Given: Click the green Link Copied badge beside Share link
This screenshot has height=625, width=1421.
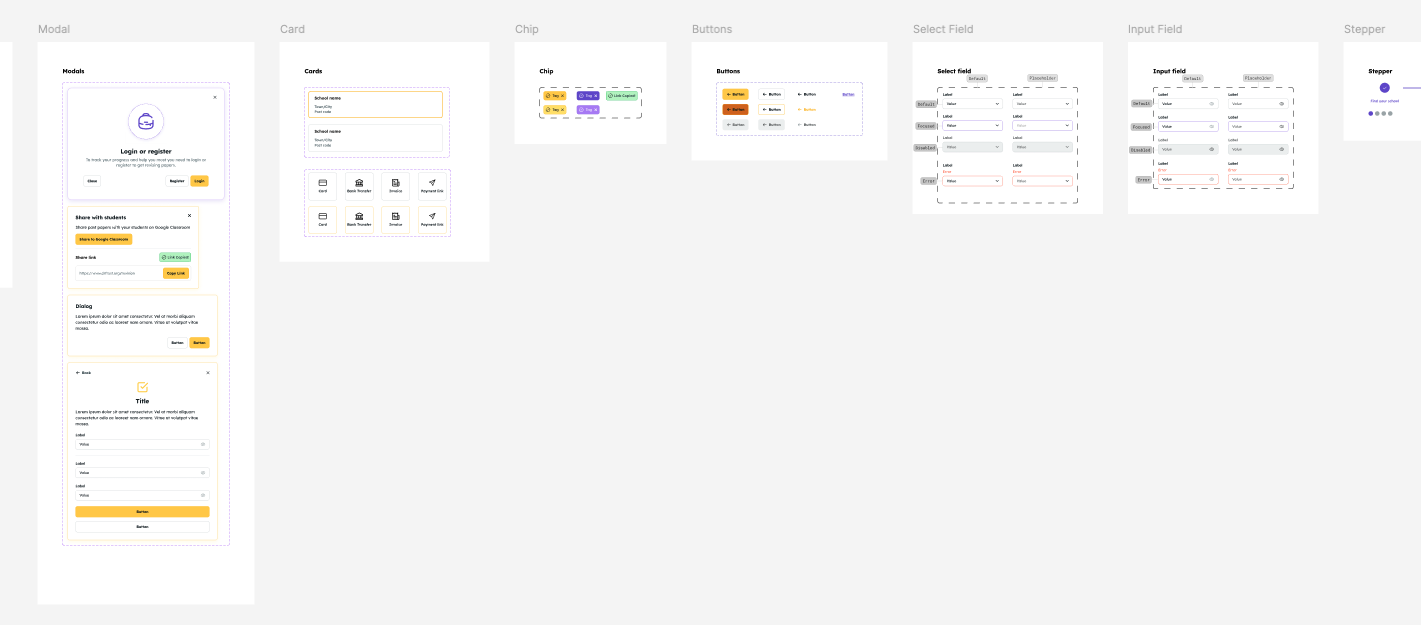Looking at the screenshot, I should [175, 257].
